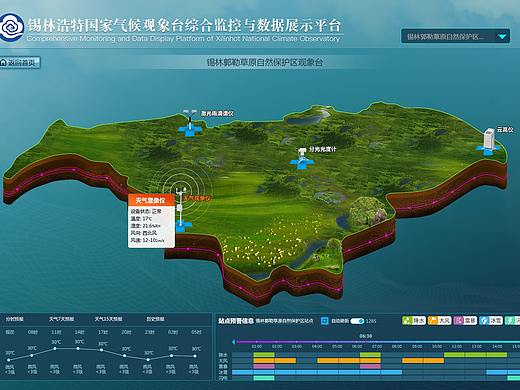
Task: Click the 站点预警信息 heading
Action: (236, 321)
